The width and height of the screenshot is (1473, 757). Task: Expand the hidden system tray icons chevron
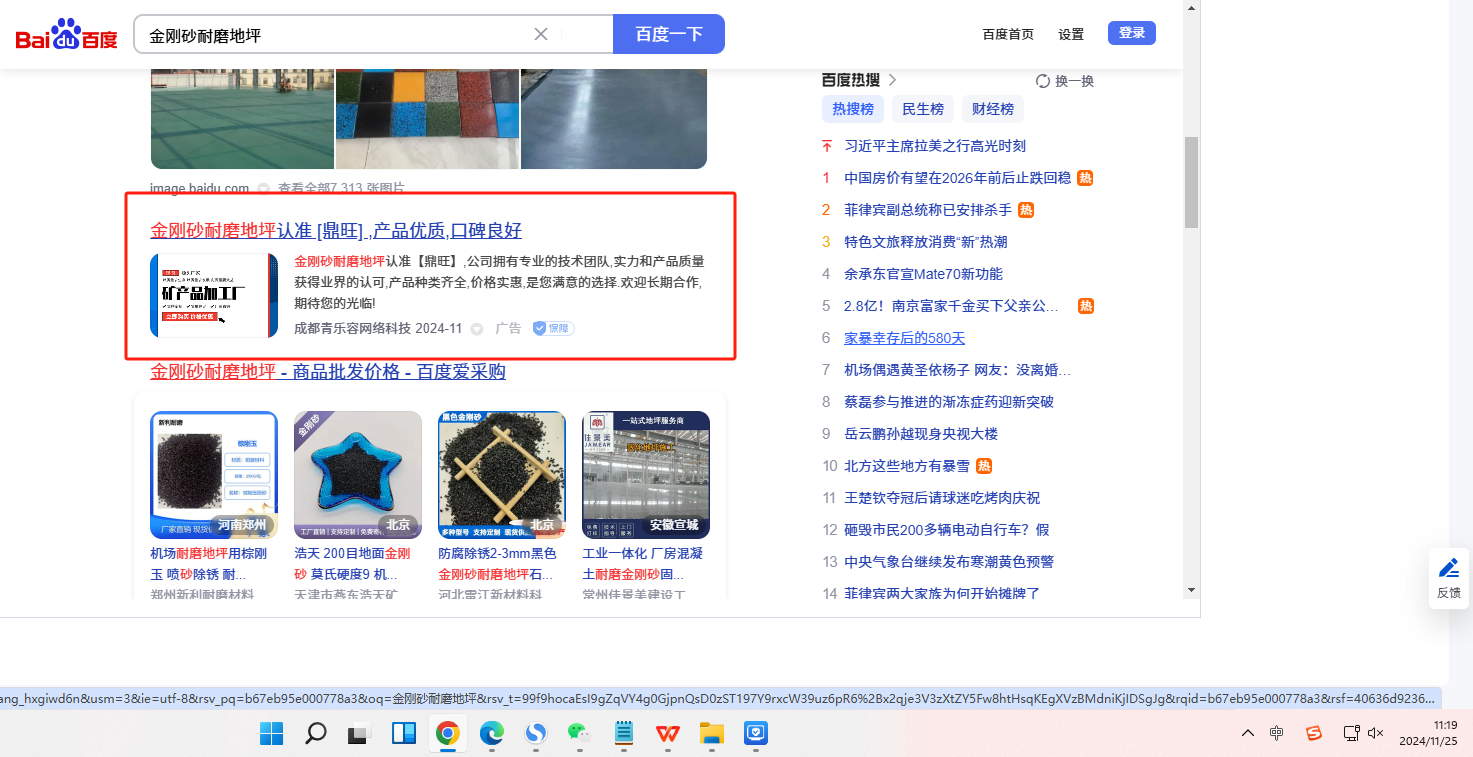[1247, 733]
